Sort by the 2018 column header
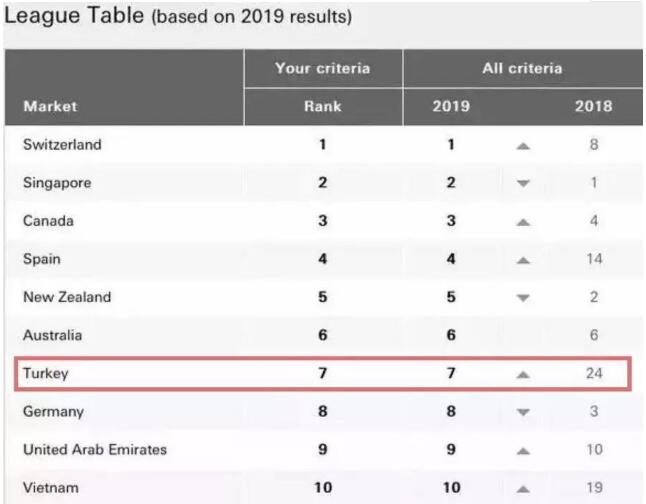This screenshot has height=504, width=646. [594, 106]
